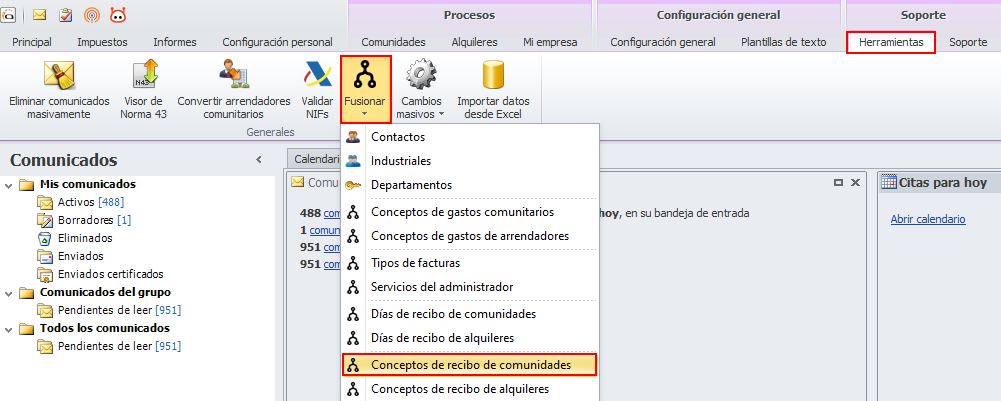Choose Tipos de facturas menu entry
The image size is (1001, 401).
click(x=470, y=263)
